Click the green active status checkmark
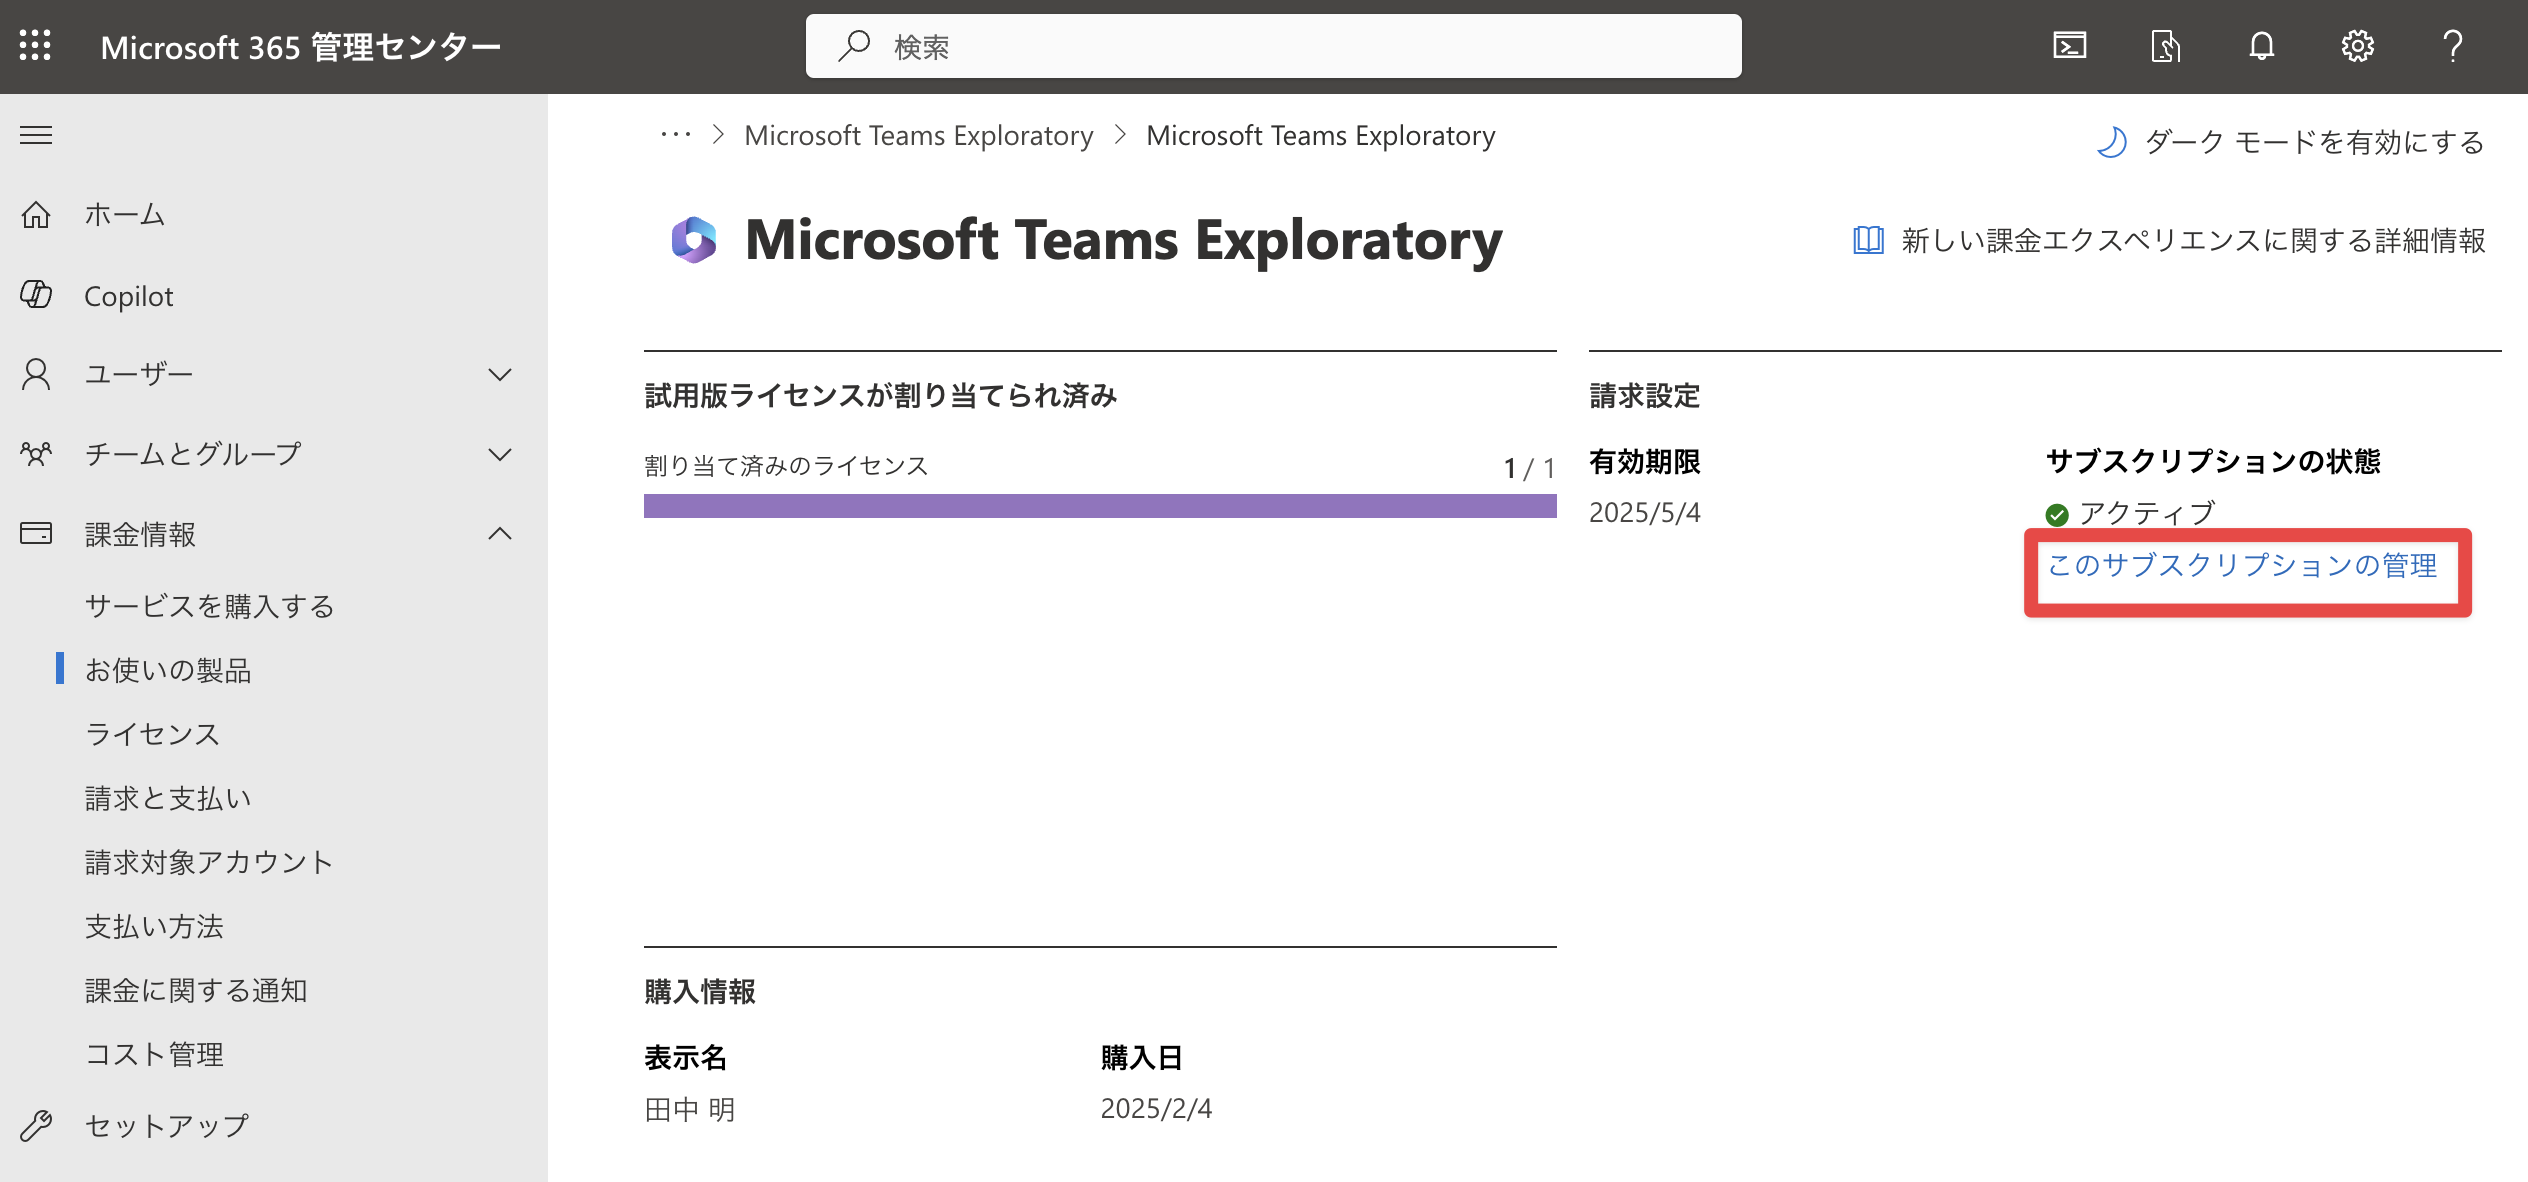This screenshot has width=2528, height=1182. 2057,514
